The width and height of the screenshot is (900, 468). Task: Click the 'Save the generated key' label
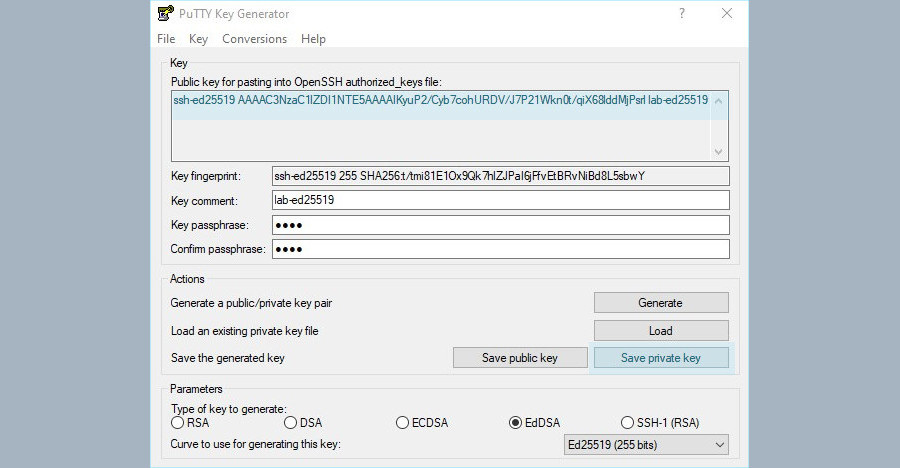pyautogui.click(x=228, y=358)
